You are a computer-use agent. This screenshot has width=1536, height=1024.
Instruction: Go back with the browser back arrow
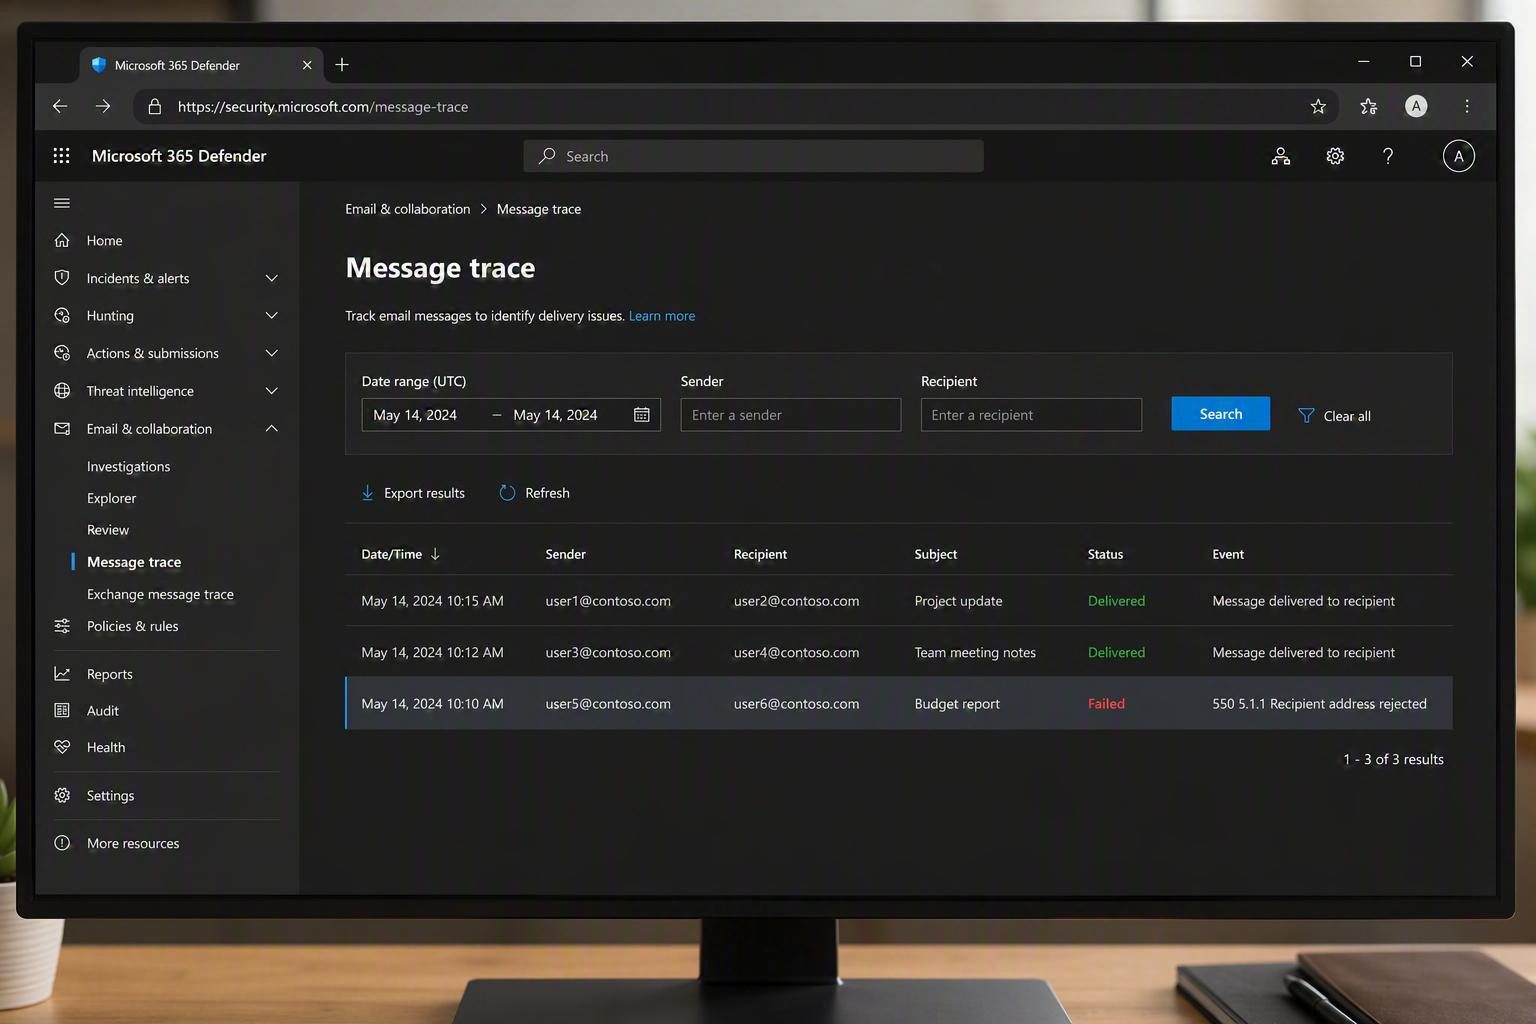(x=60, y=106)
